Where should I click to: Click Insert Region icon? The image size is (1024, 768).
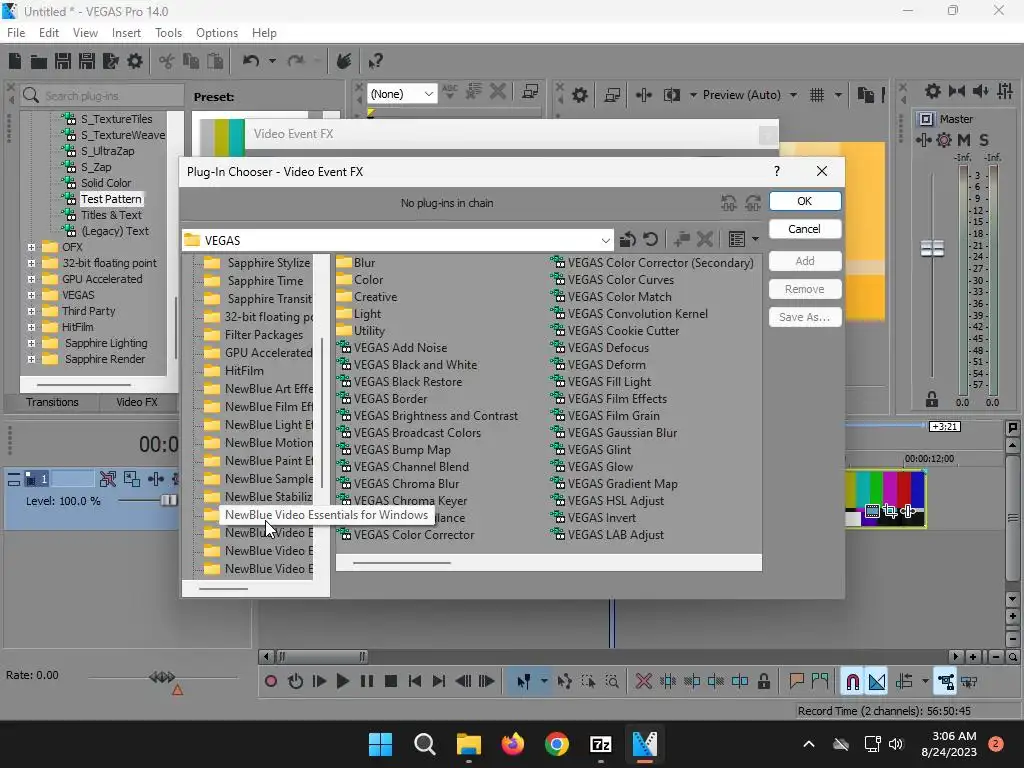(820, 681)
